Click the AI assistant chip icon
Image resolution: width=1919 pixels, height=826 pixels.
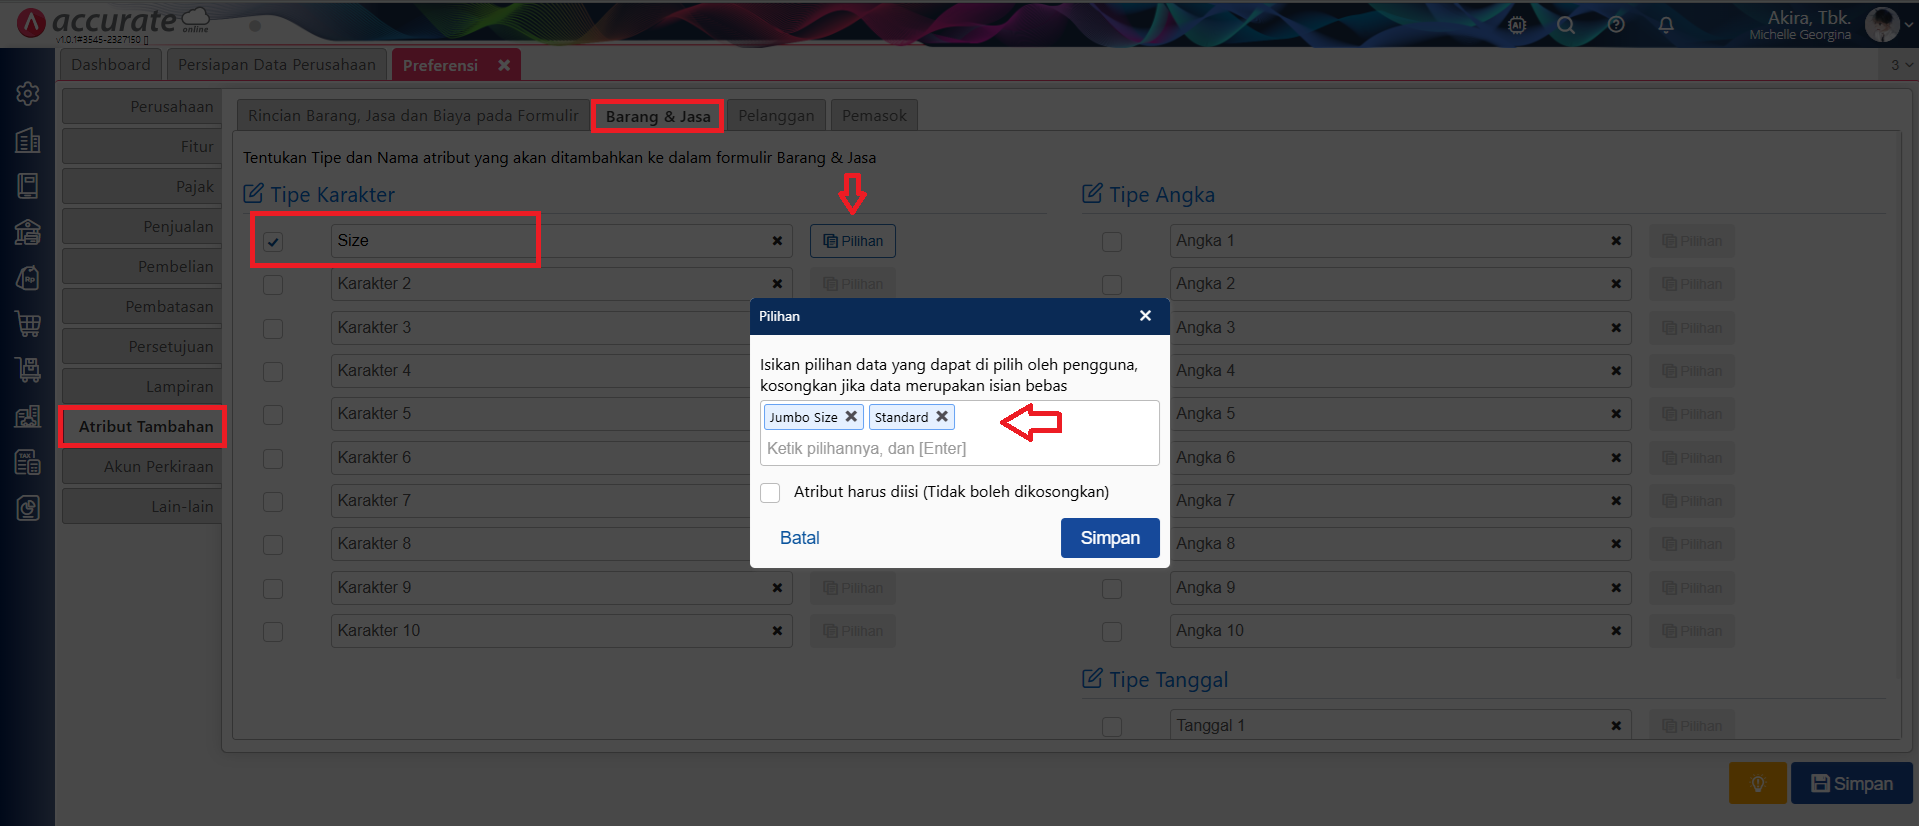point(1517,25)
